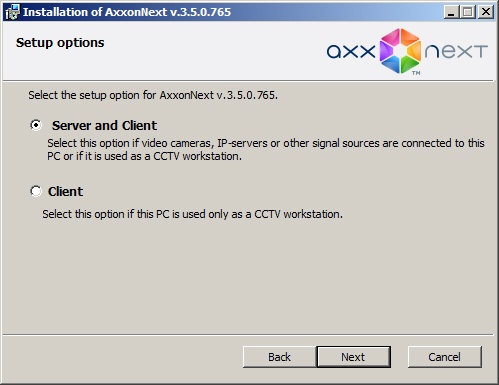
Task: Close the installer with the X button
Action: [486, 12]
